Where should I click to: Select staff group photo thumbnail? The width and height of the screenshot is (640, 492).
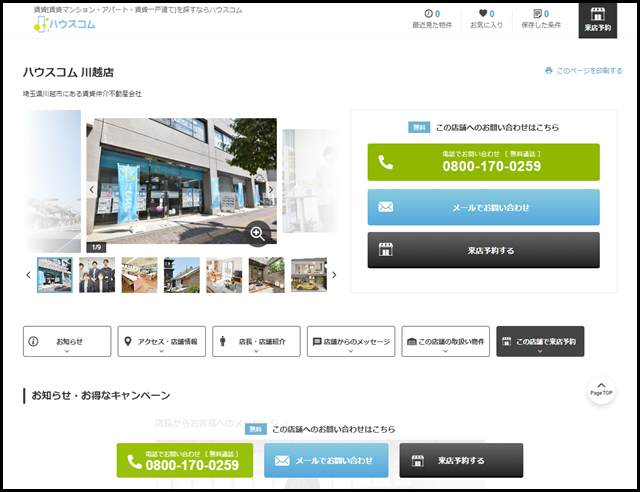97,275
